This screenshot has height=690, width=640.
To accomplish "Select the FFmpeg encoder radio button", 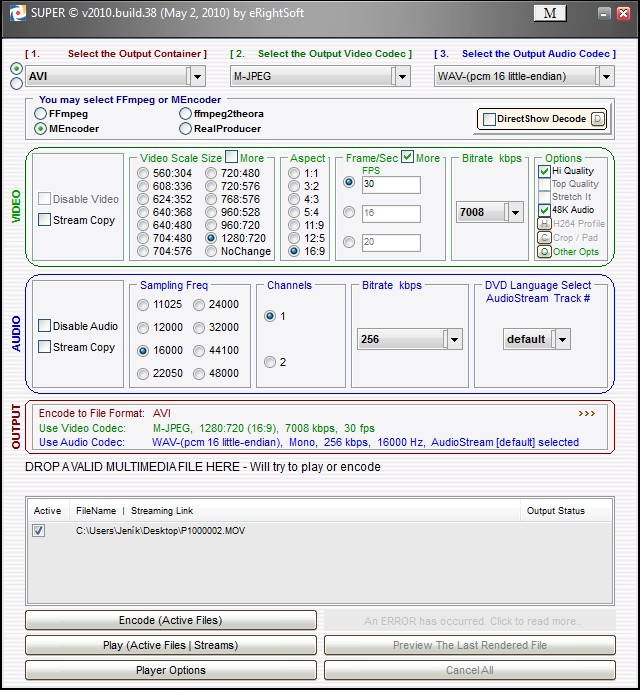I will 41,114.
